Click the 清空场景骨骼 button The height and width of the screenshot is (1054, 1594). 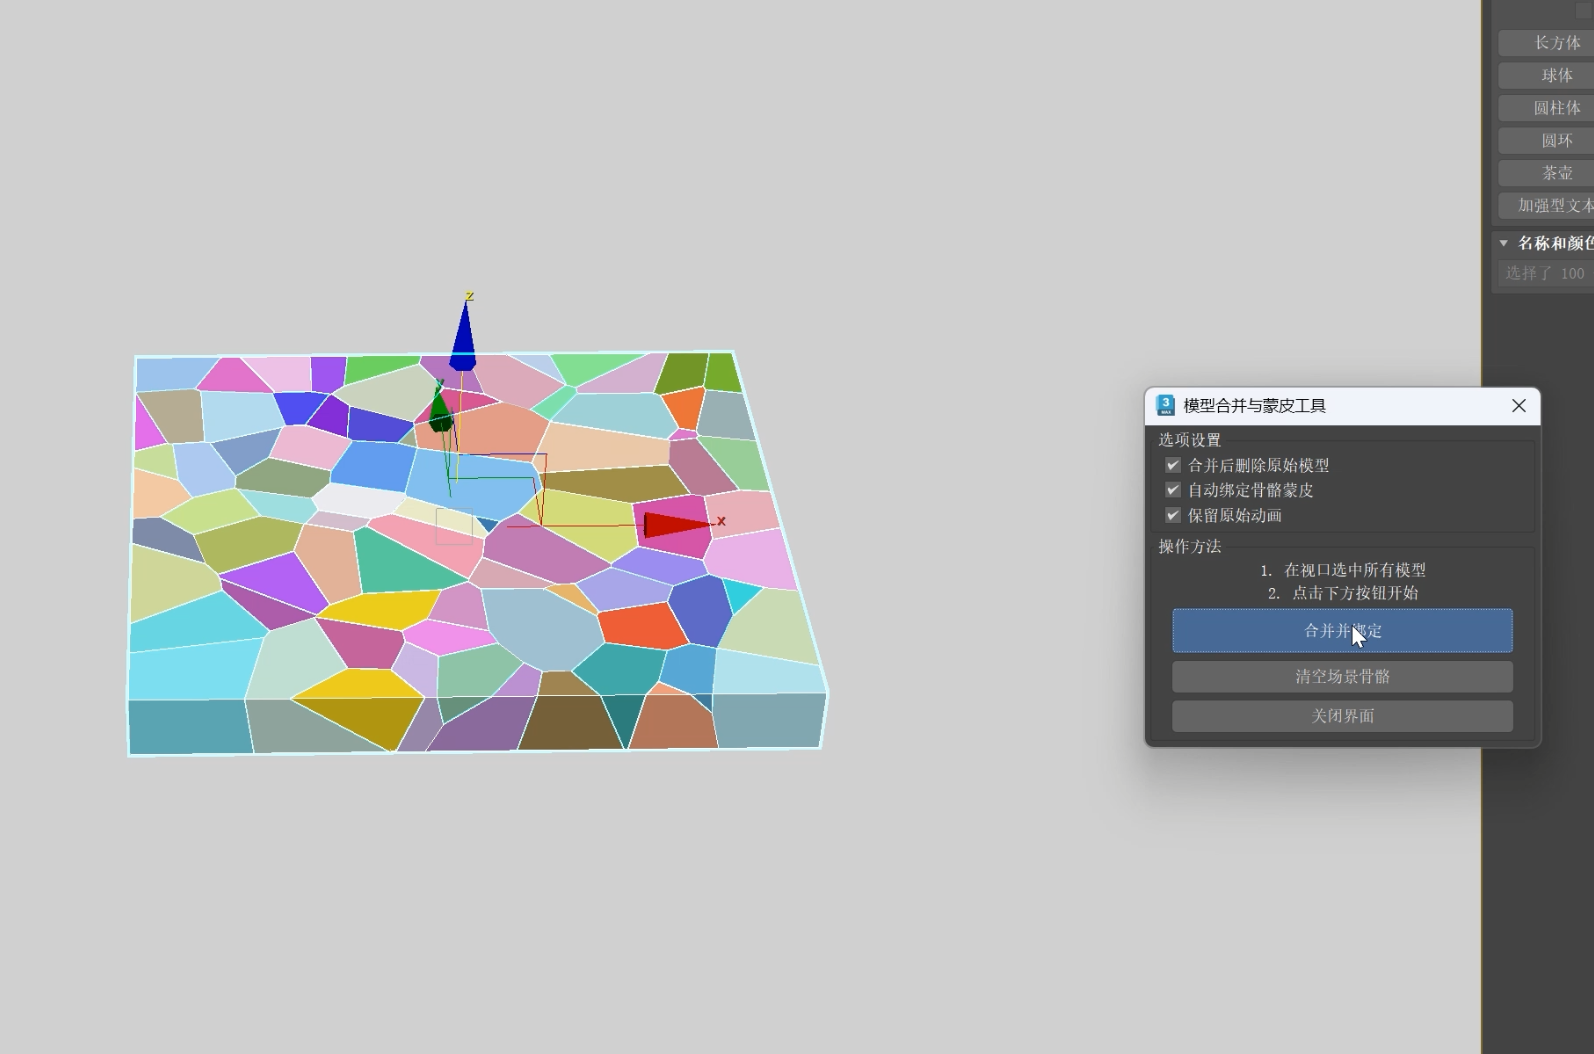click(x=1342, y=676)
